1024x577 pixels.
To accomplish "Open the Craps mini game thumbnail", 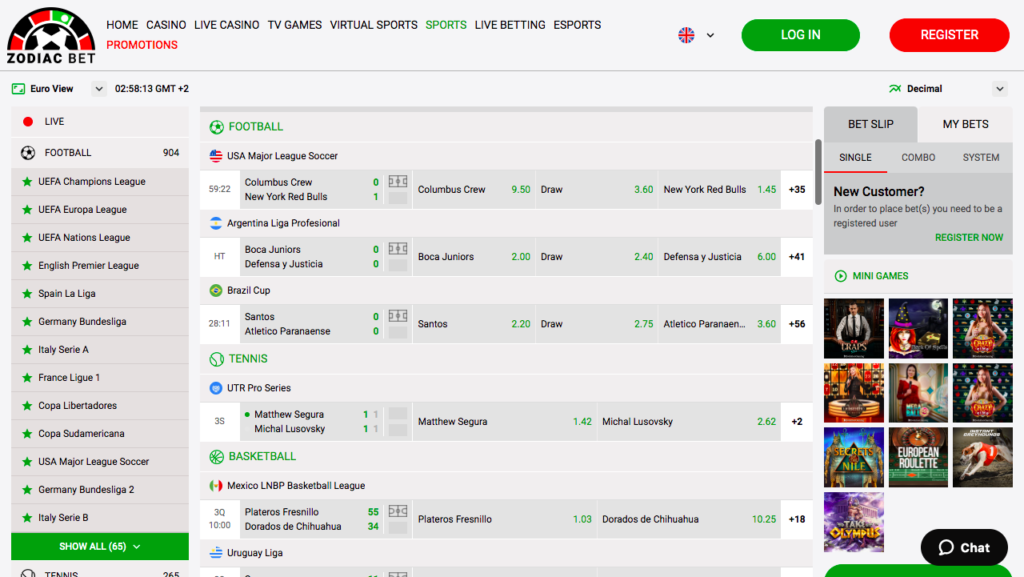I will pyautogui.click(x=854, y=328).
